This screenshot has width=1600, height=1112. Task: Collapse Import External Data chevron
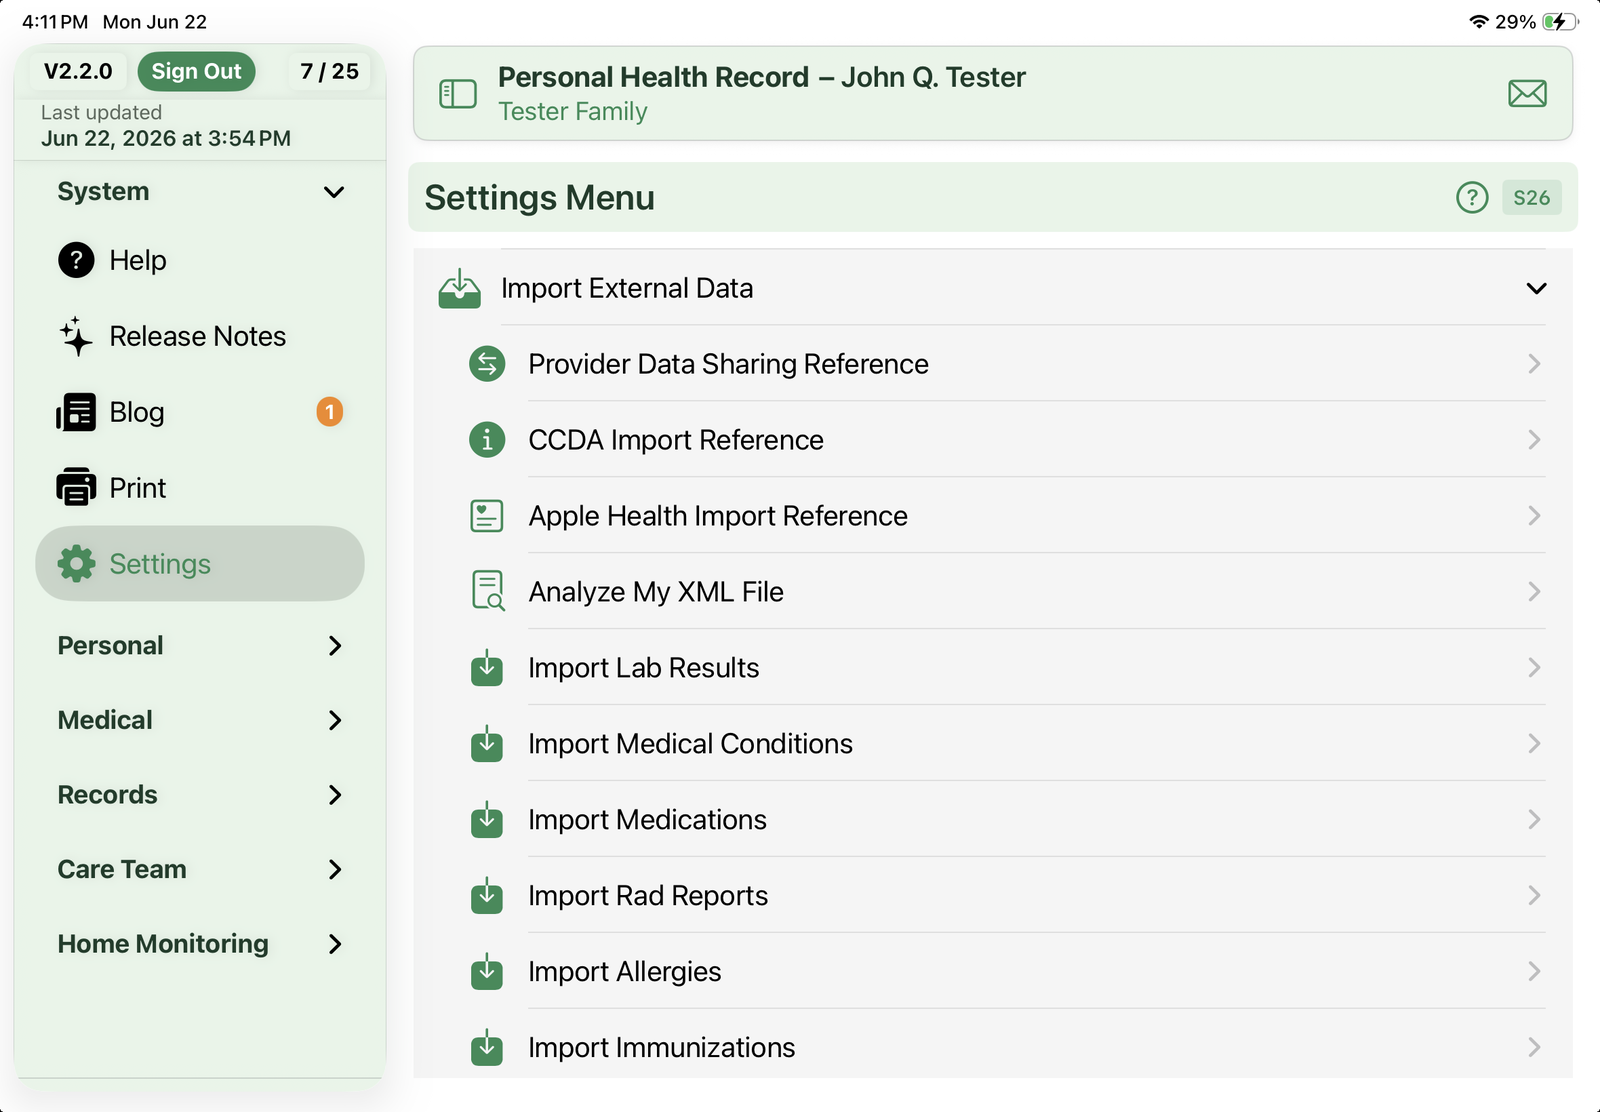1536,289
